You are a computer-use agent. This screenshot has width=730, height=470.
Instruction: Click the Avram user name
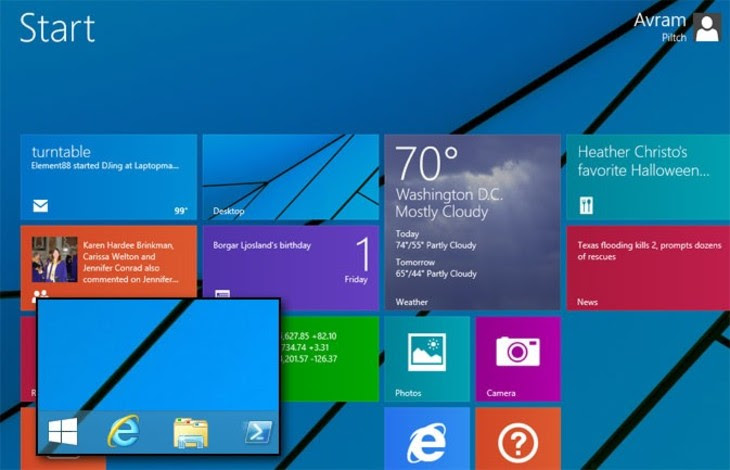(x=659, y=20)
